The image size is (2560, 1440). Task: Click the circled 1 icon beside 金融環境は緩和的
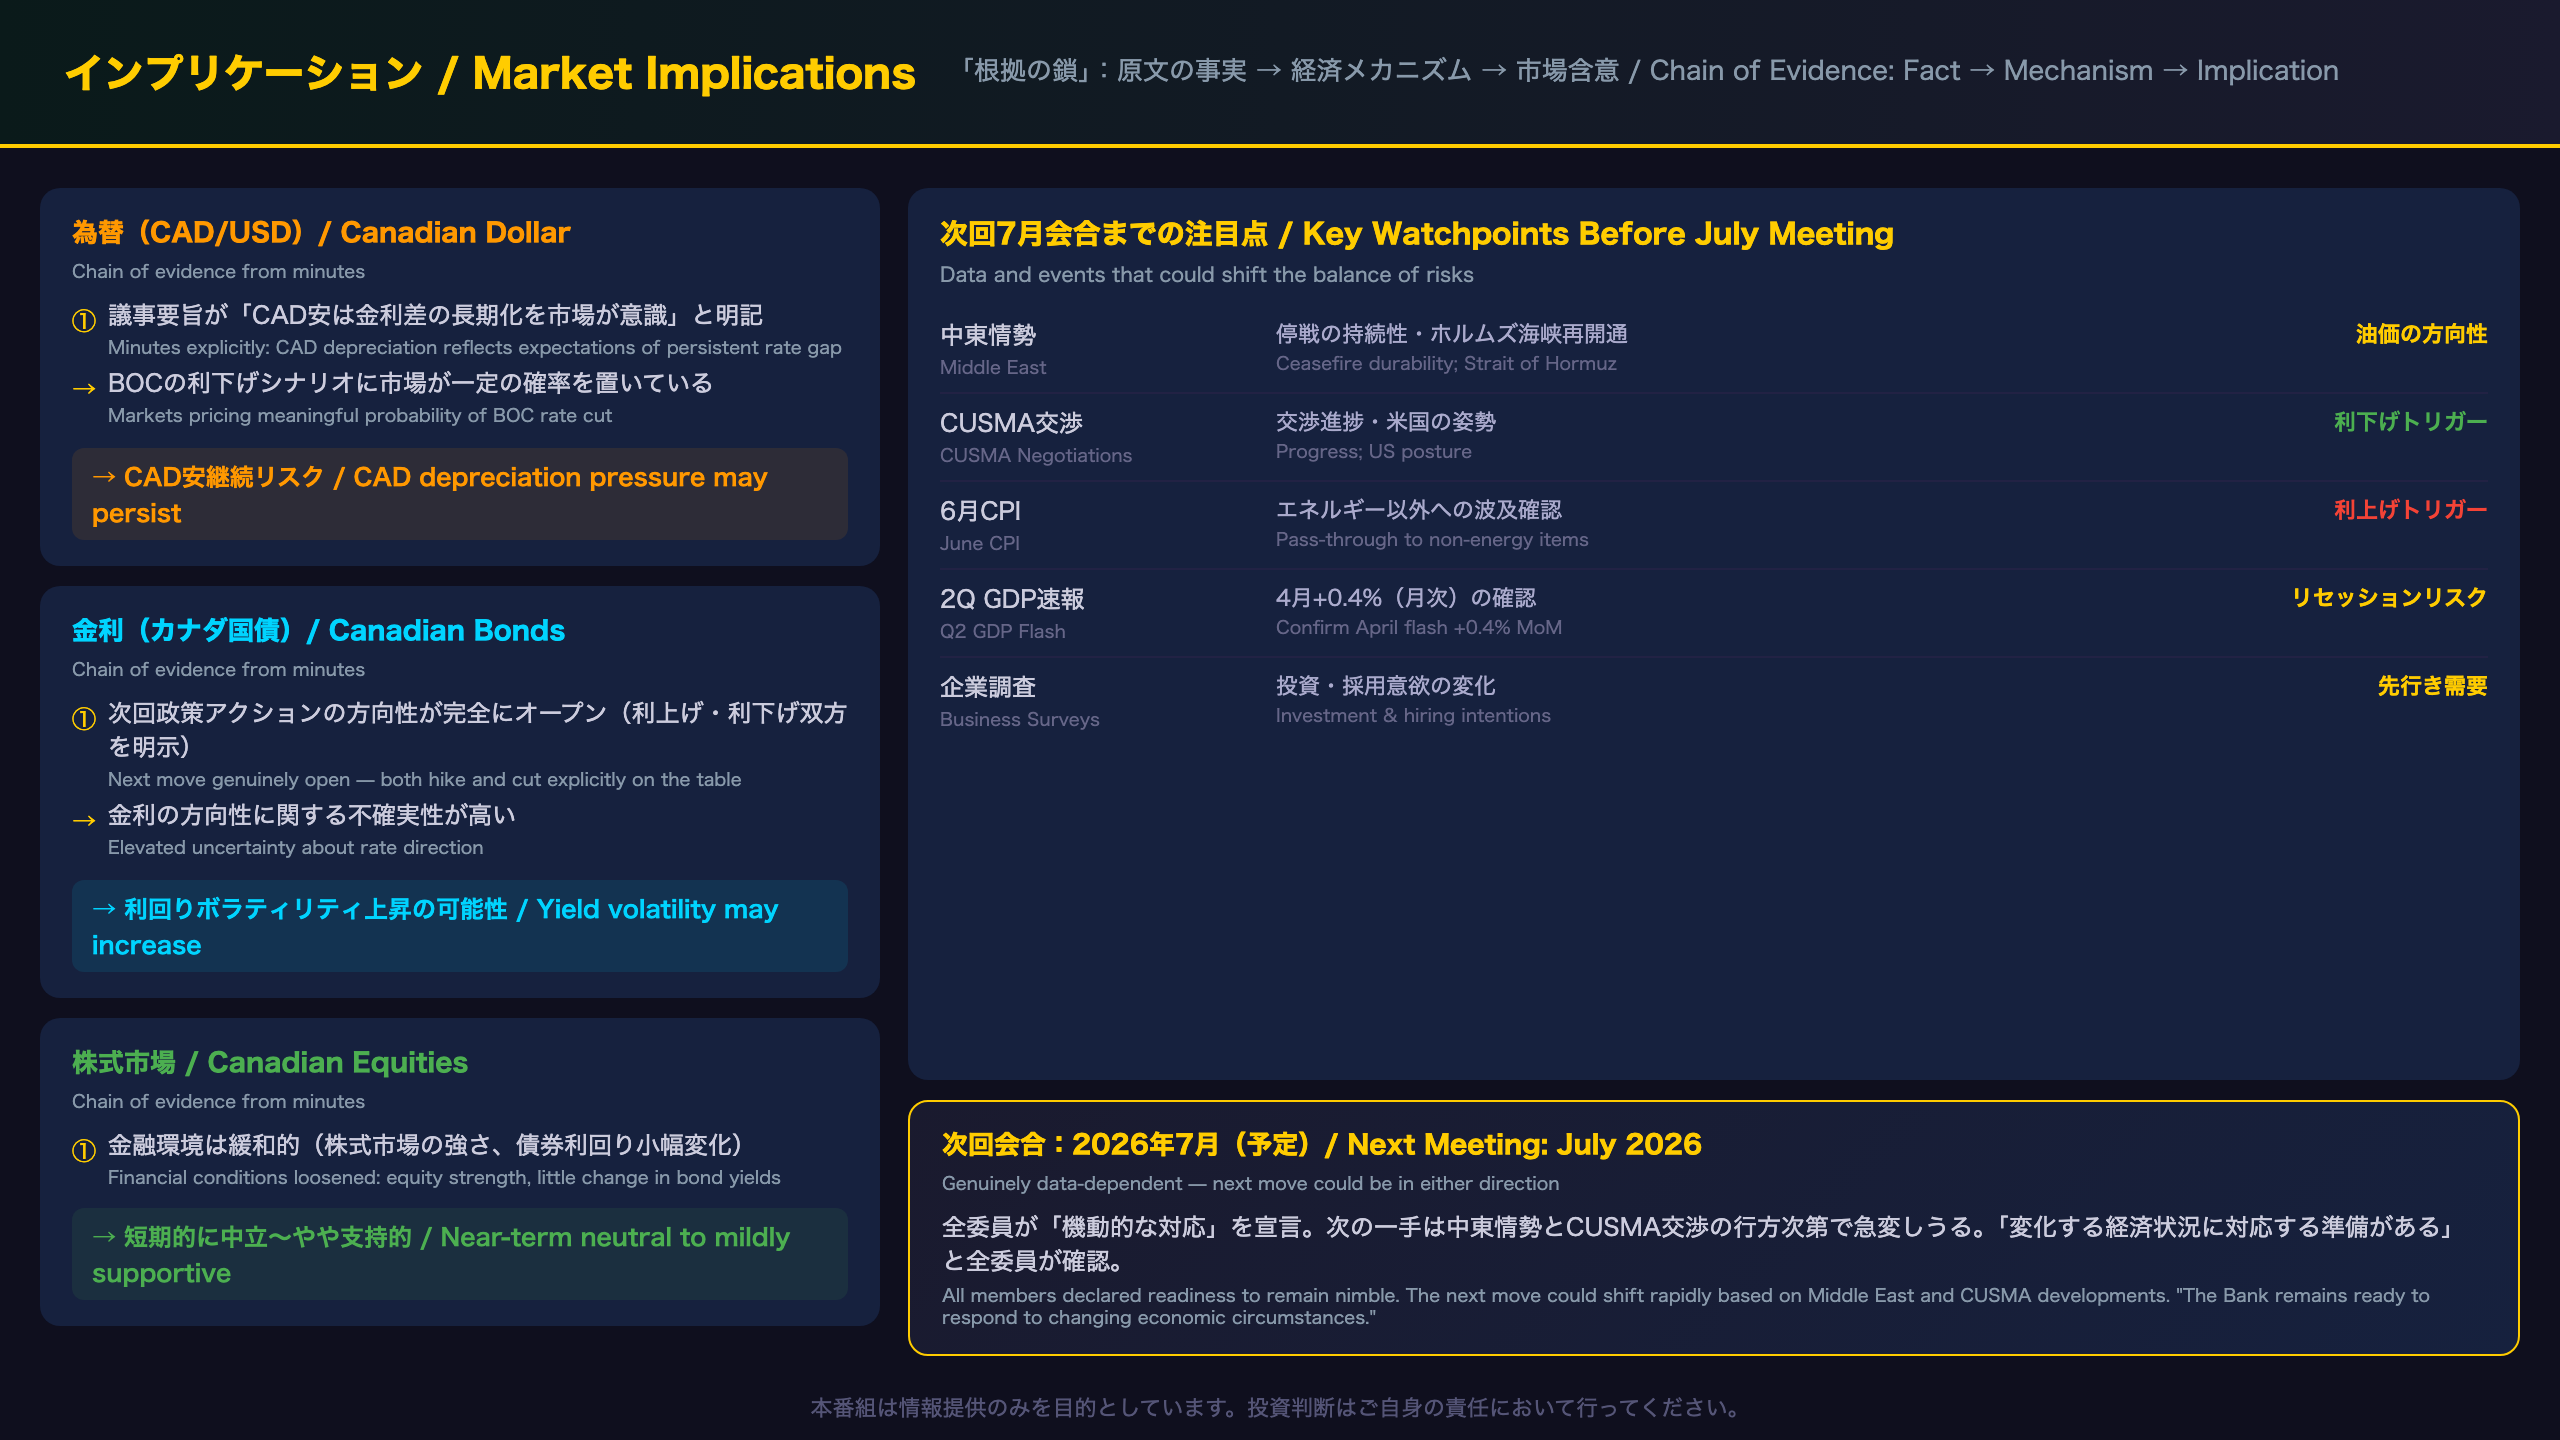[x=84, y=1150]
